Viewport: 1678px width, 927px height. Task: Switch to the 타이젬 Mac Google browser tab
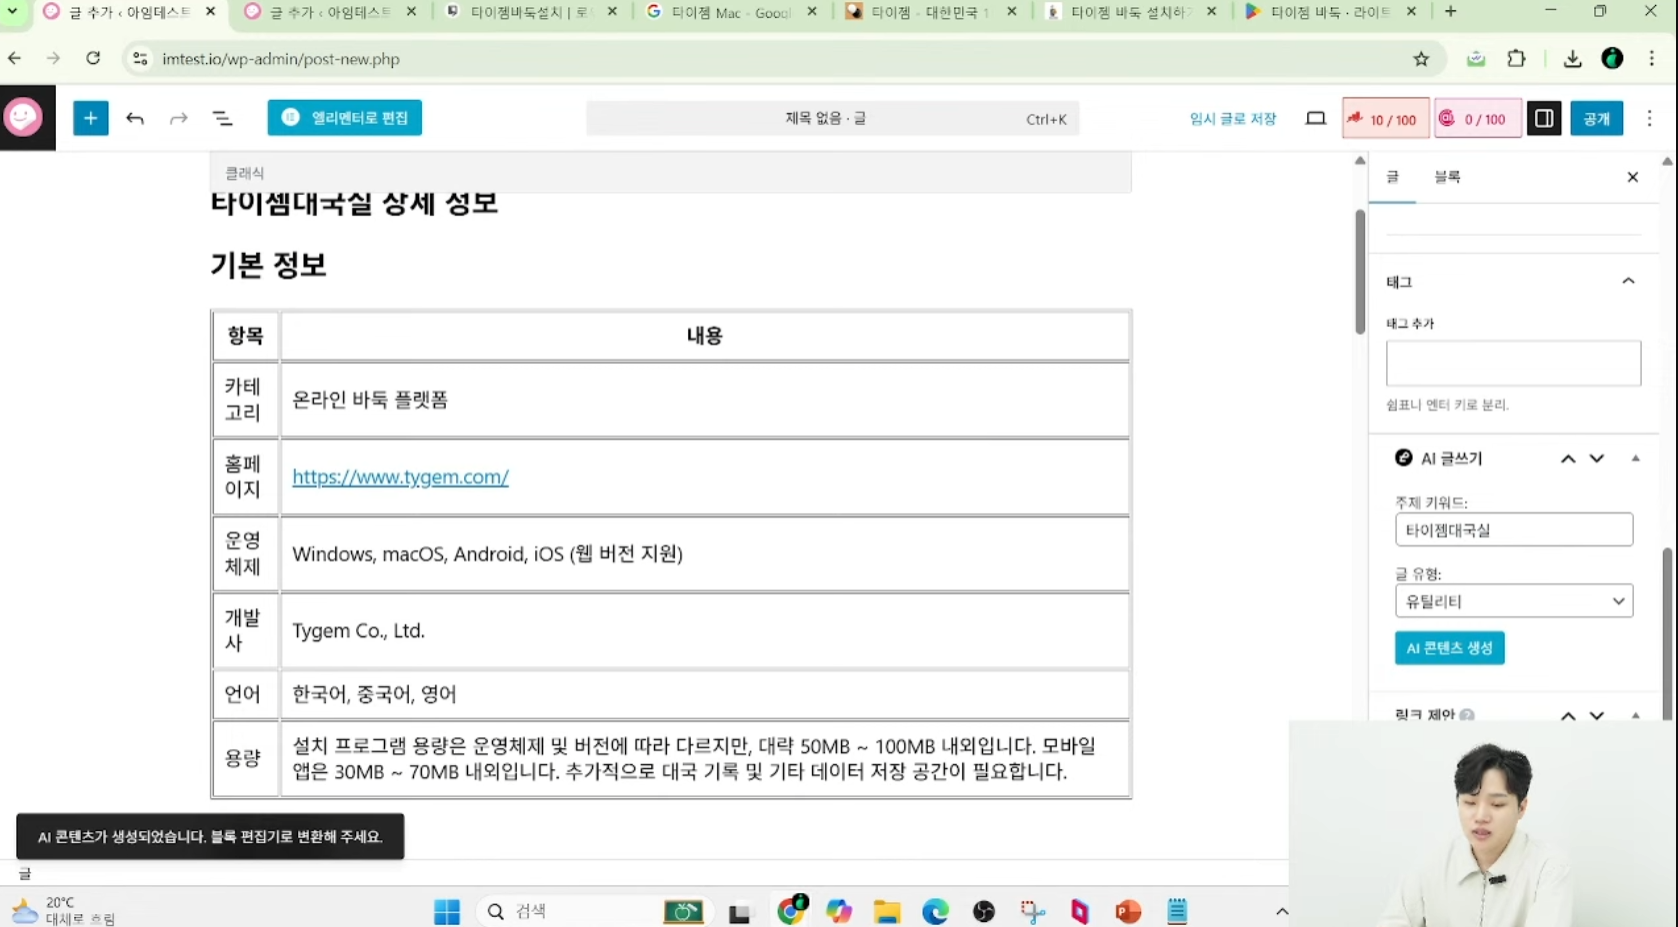pos(730,12)
